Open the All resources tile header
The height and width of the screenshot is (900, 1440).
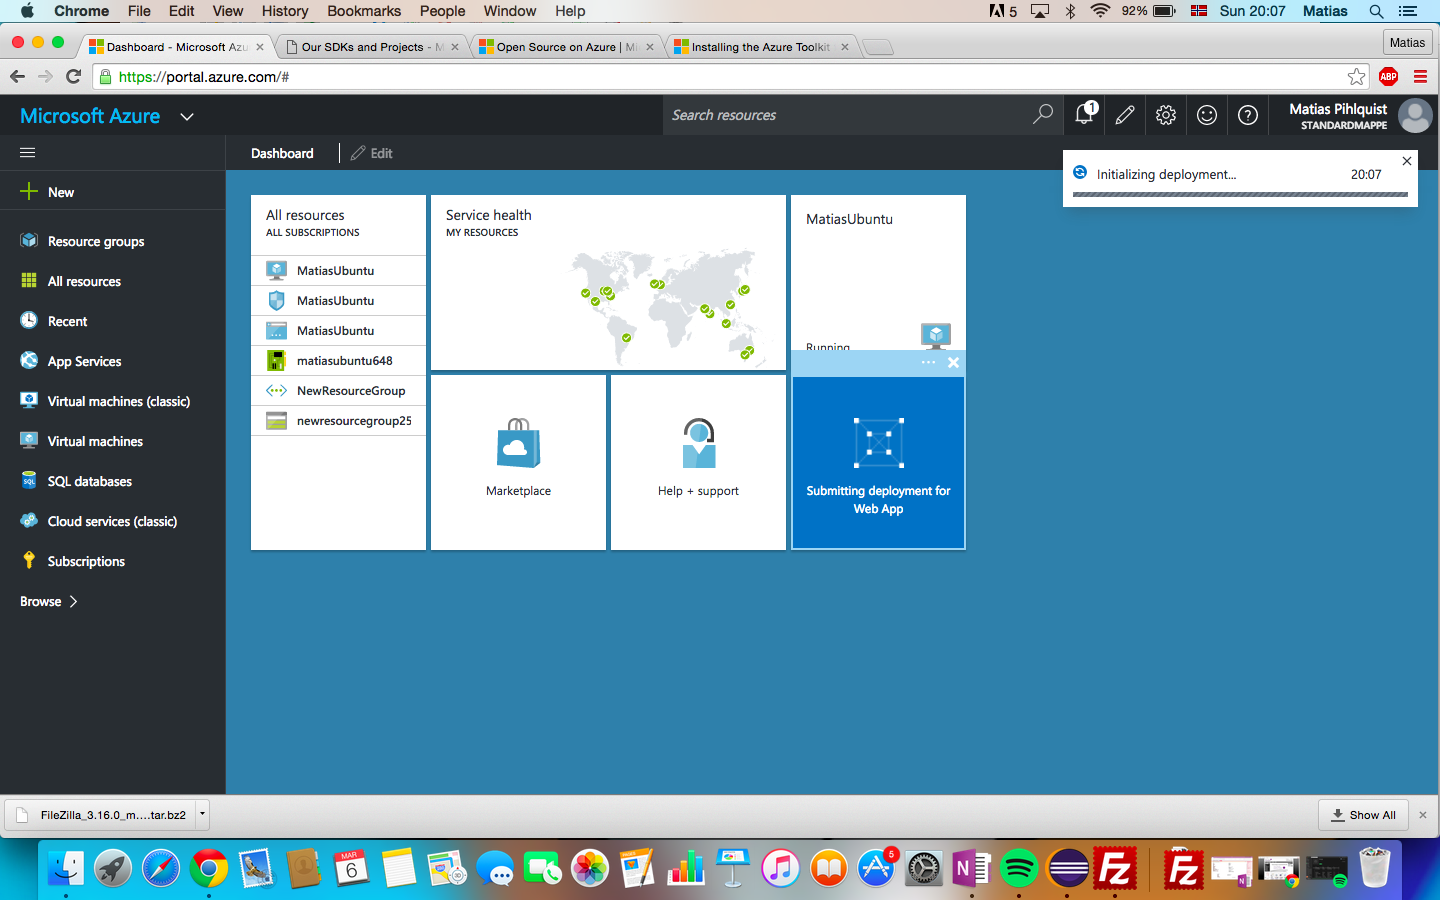click(x=338, y=223)
